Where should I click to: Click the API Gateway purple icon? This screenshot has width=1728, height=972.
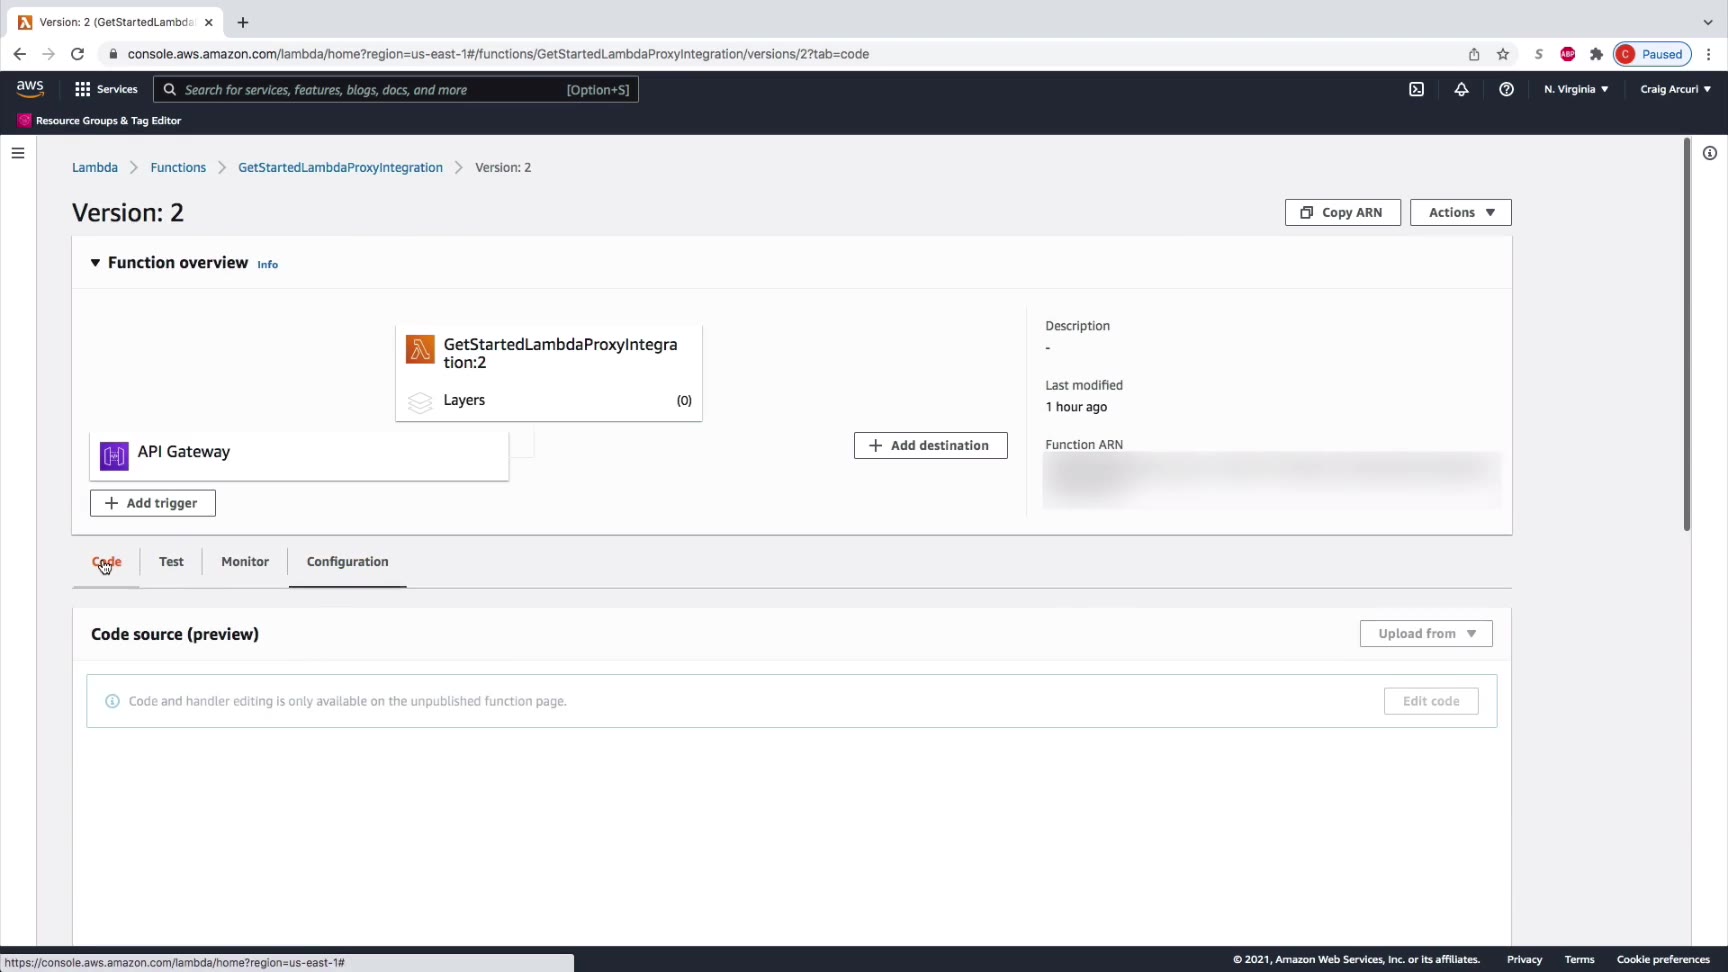[x=114, y=456]
